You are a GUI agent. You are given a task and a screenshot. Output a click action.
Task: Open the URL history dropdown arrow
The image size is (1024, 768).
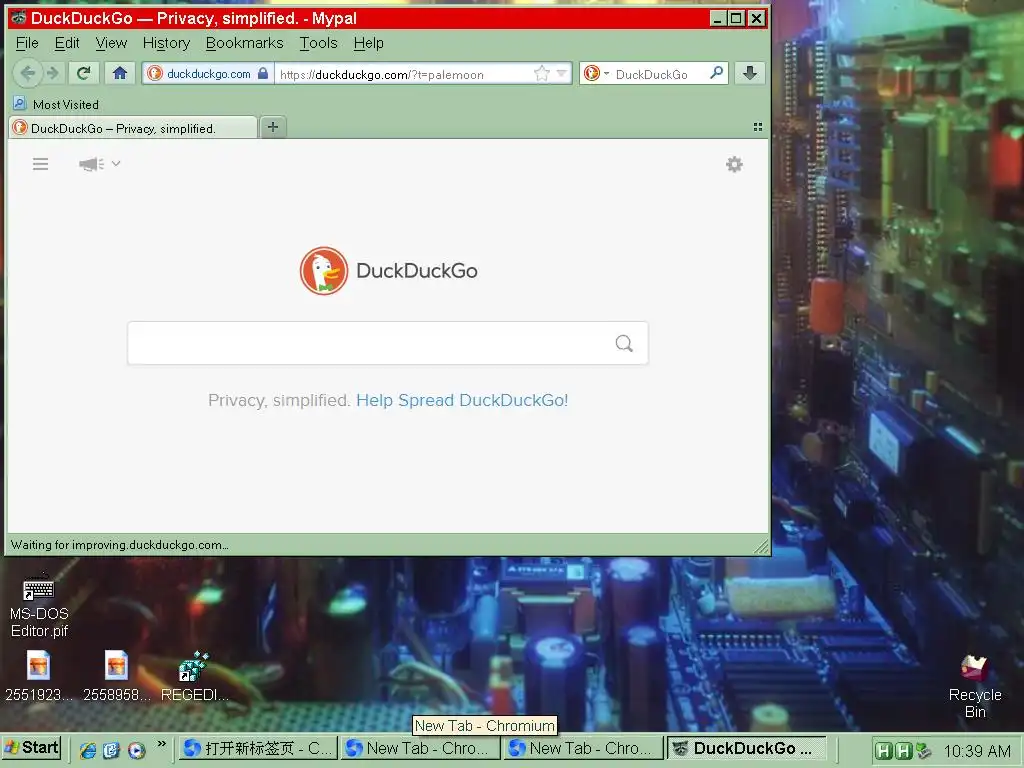pos(562,74)
